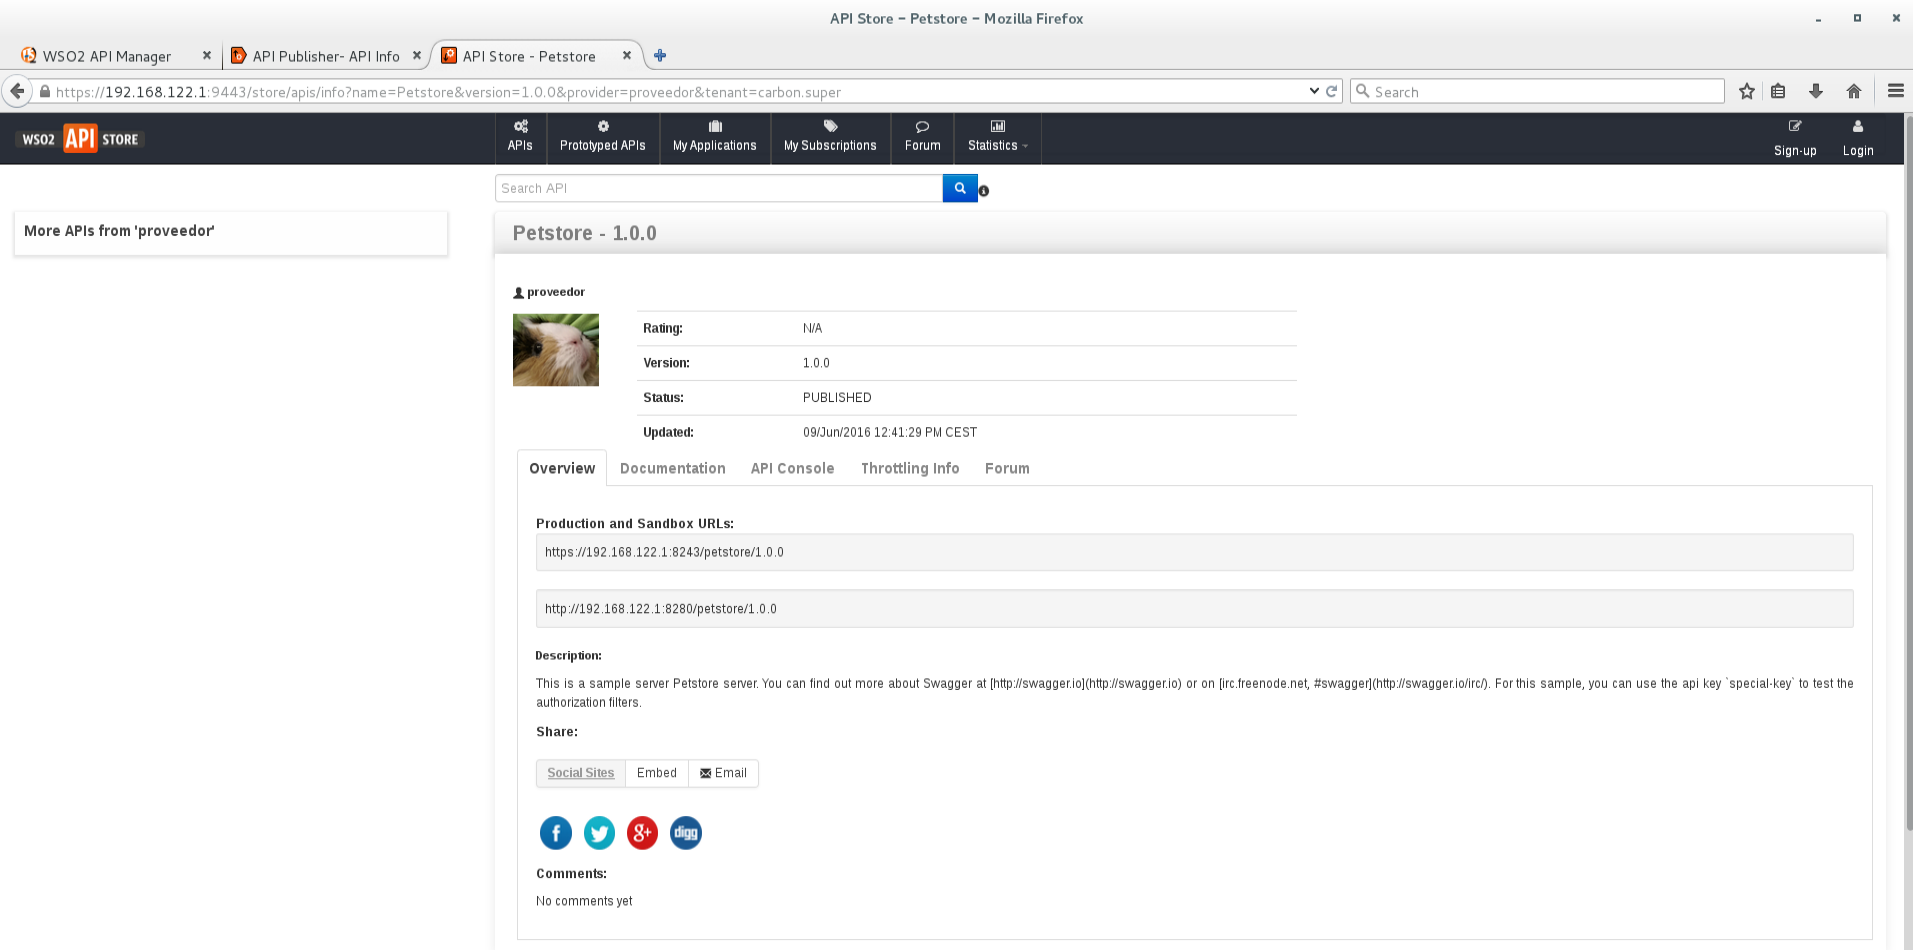Click the Sign-up icon
The image size is (1913, 950).
[1794, 126]
